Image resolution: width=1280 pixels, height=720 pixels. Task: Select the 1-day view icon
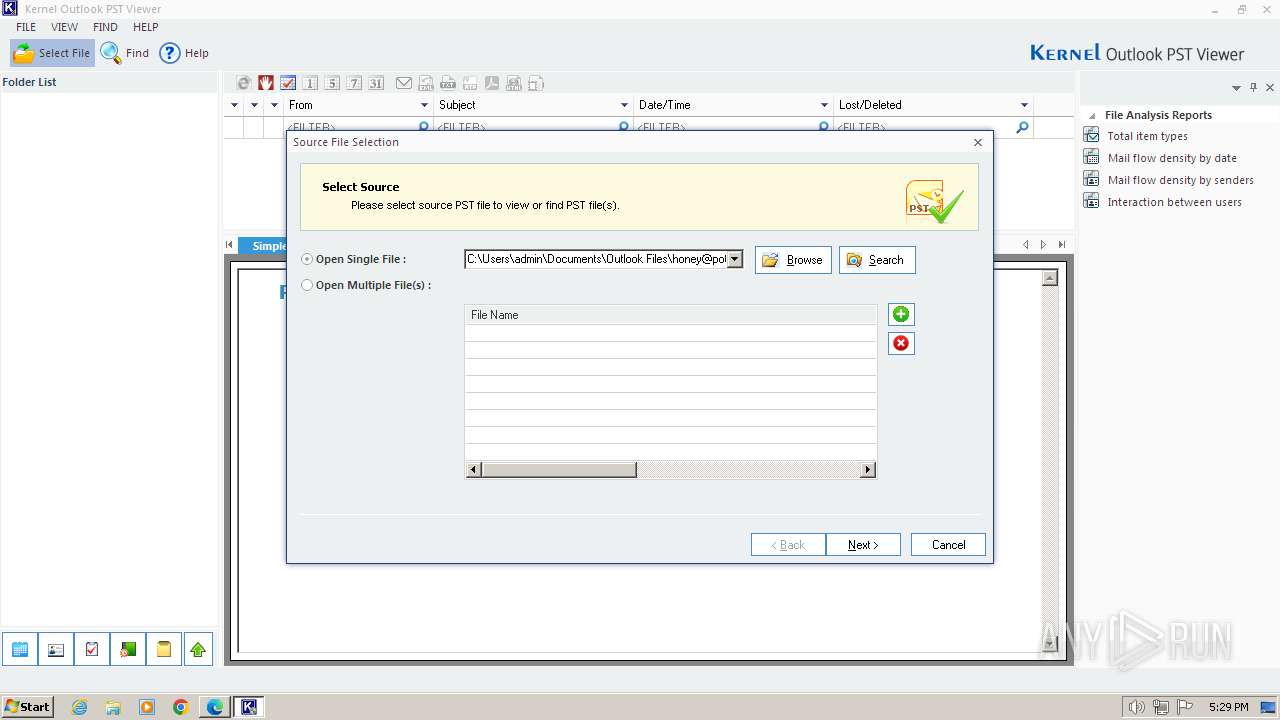(310, 83)
